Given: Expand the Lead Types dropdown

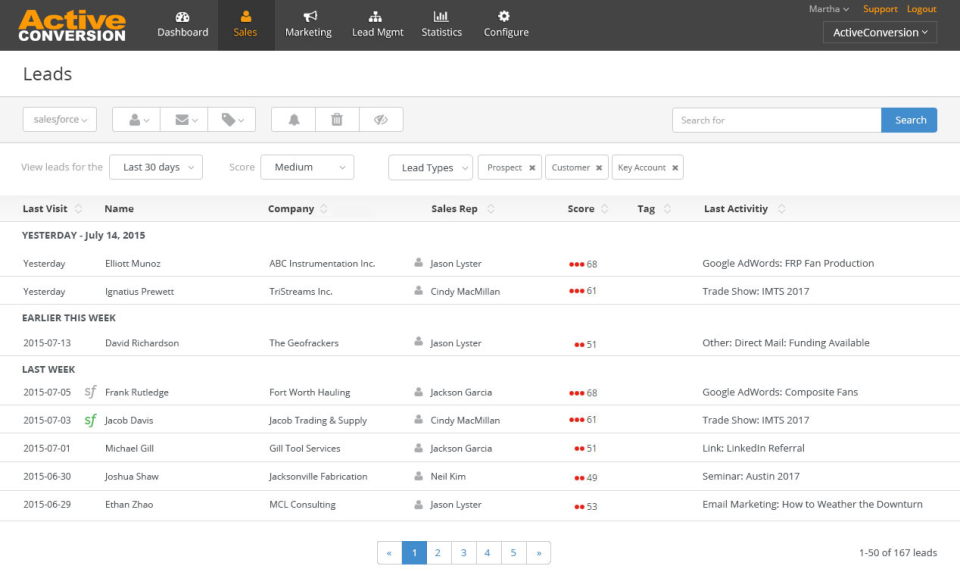Looking at the screenshot, I should pos(430,167).
